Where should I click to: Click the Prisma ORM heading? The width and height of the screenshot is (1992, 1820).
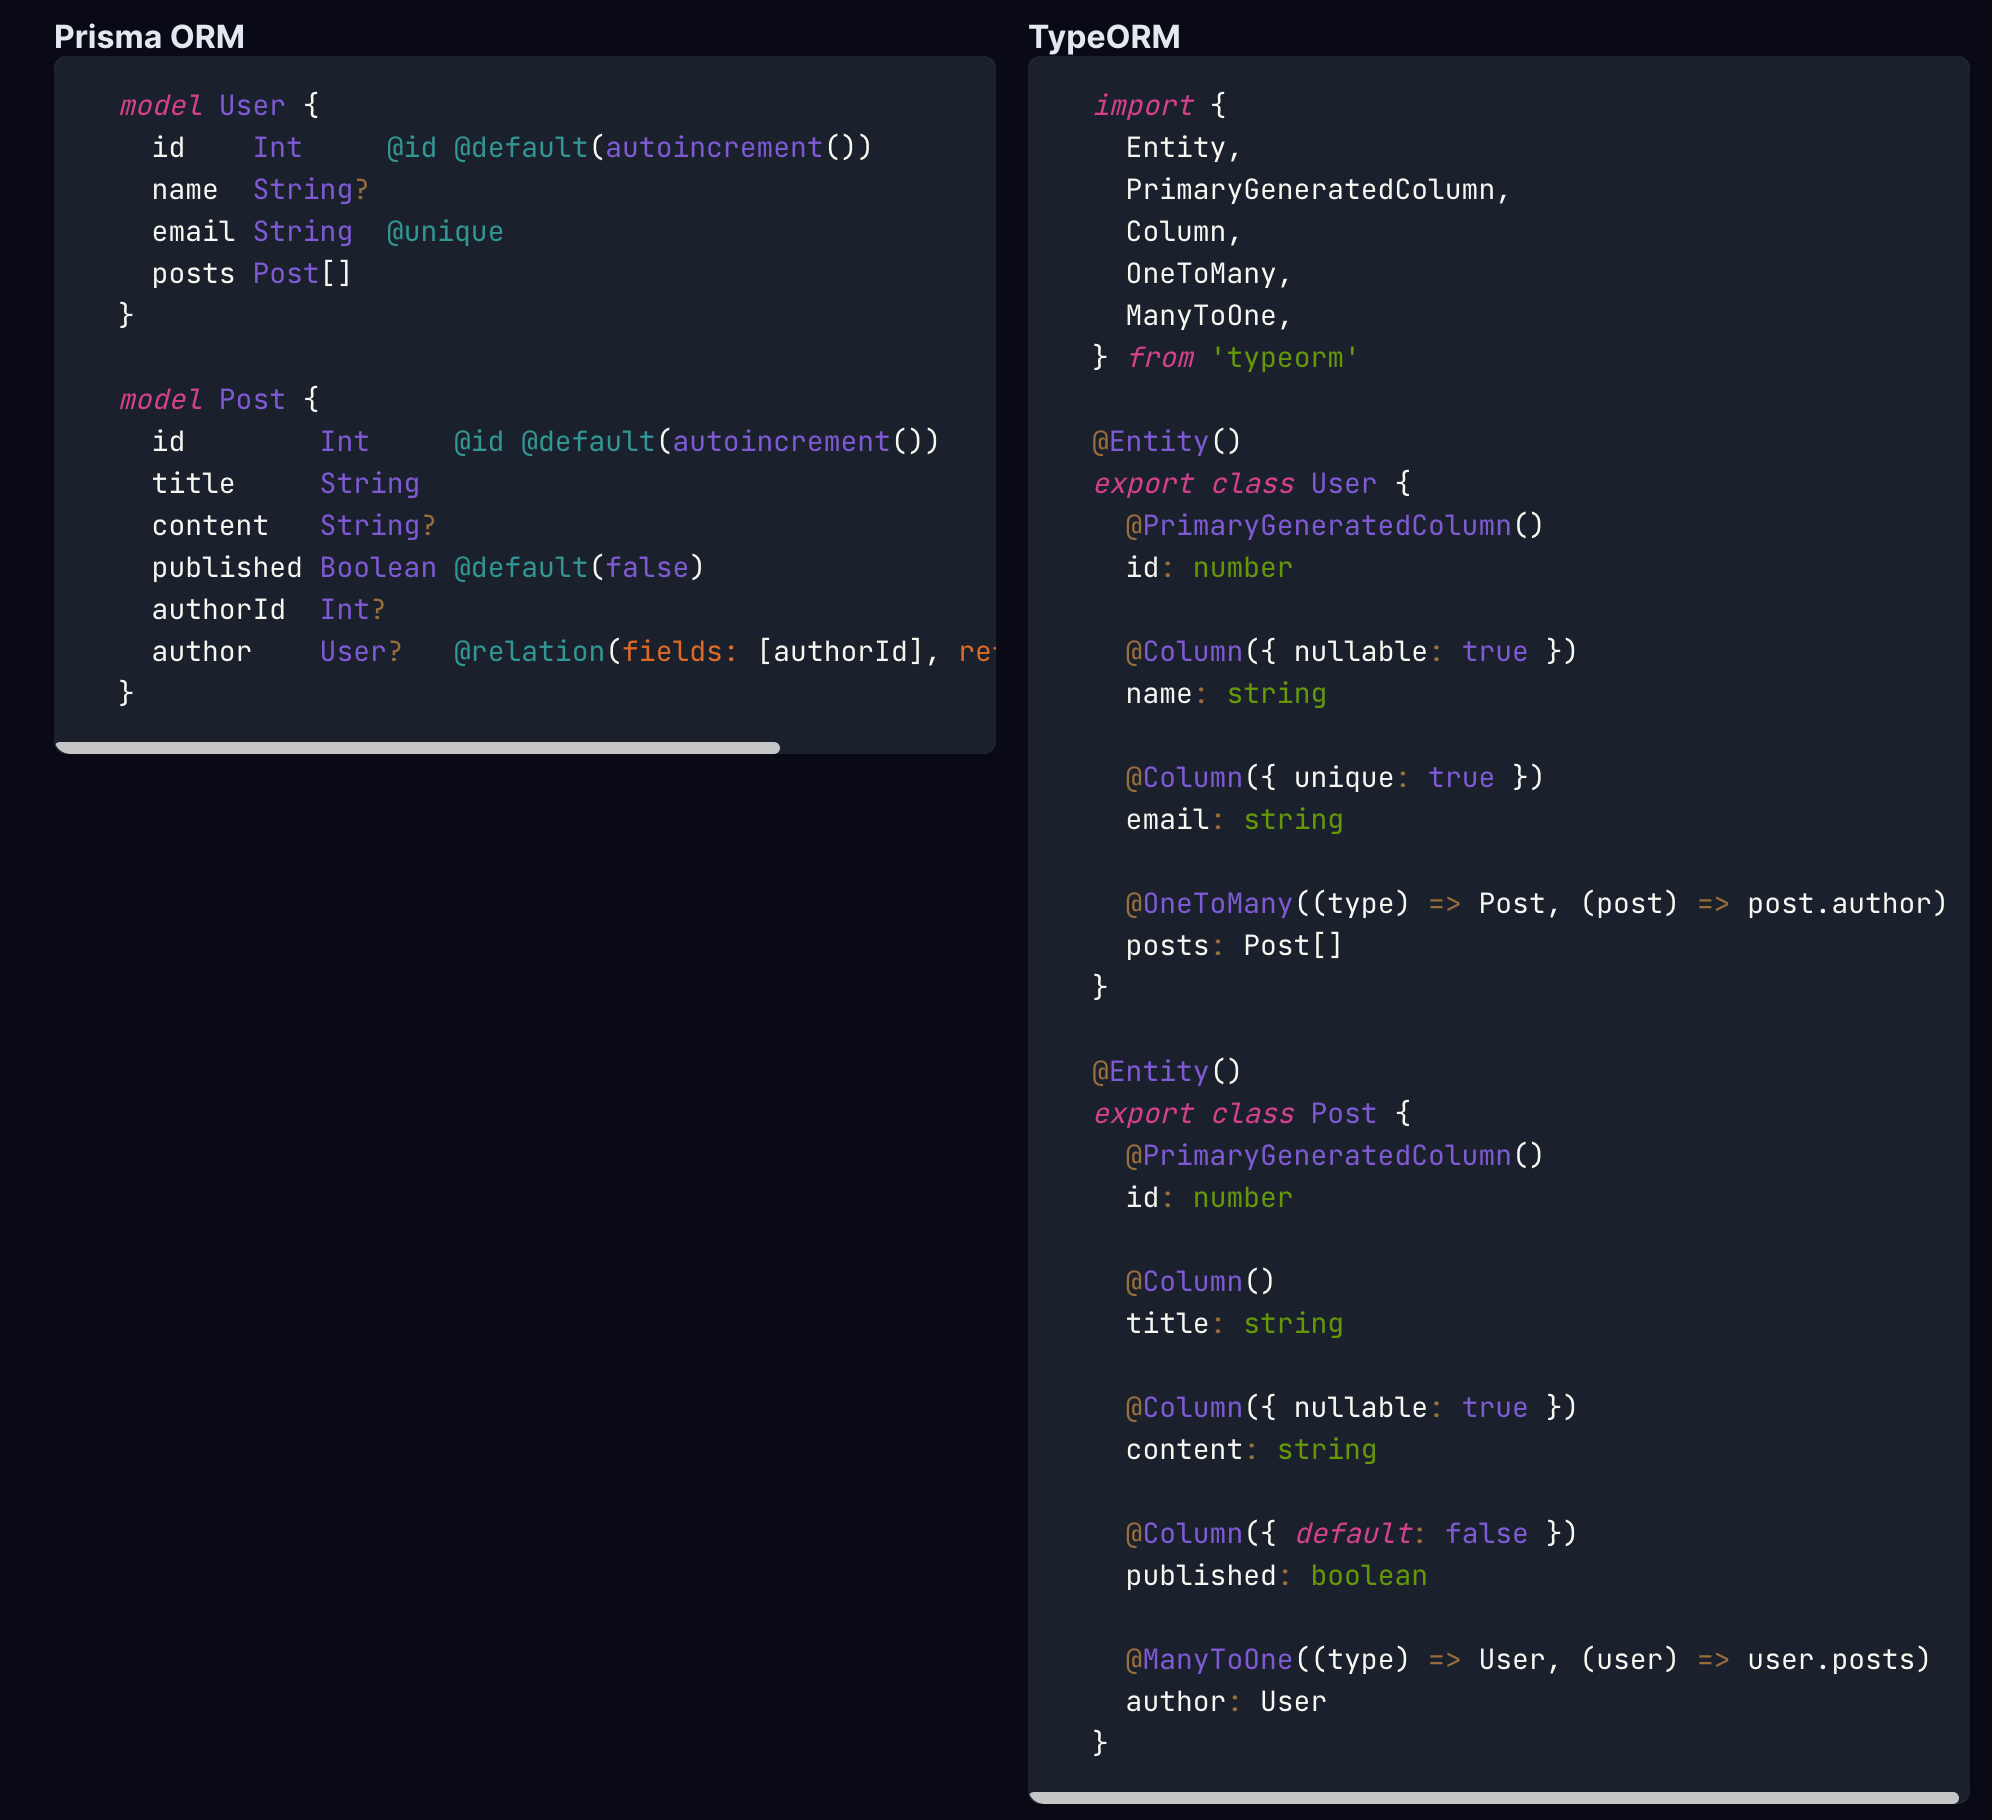click(149, 37)
